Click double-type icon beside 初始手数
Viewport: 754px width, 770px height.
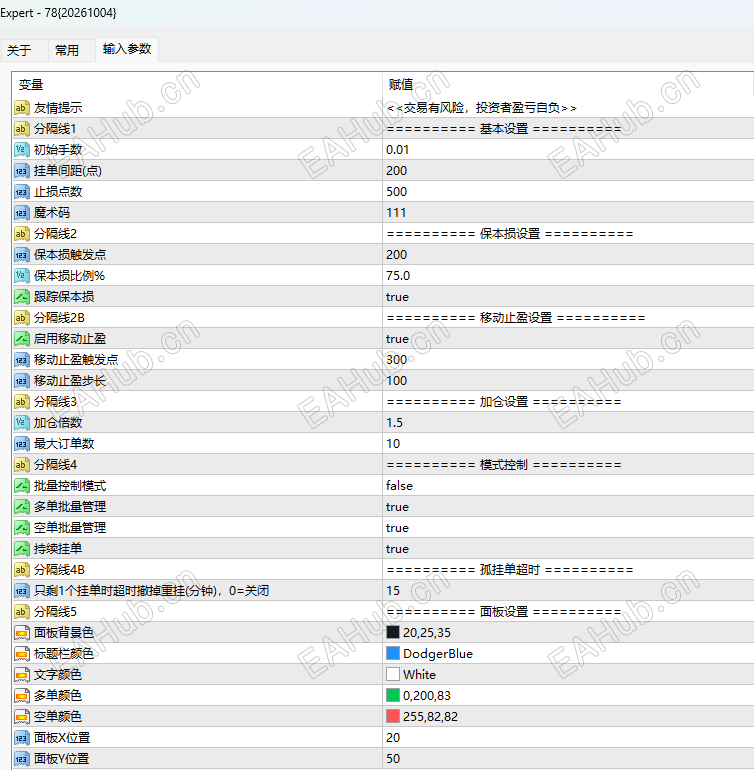22,150
